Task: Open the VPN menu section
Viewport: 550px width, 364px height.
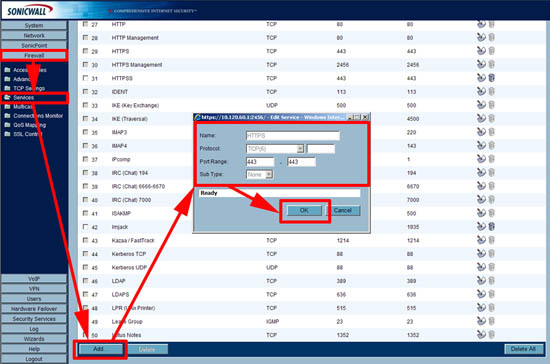Action: [34, 289]
